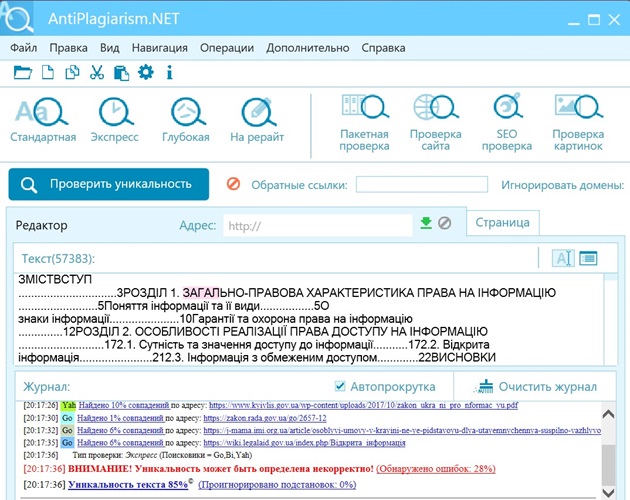Click the journal scrollbar down arrow
Viewport: 630px width, 500px height.
tap(608, 492)
